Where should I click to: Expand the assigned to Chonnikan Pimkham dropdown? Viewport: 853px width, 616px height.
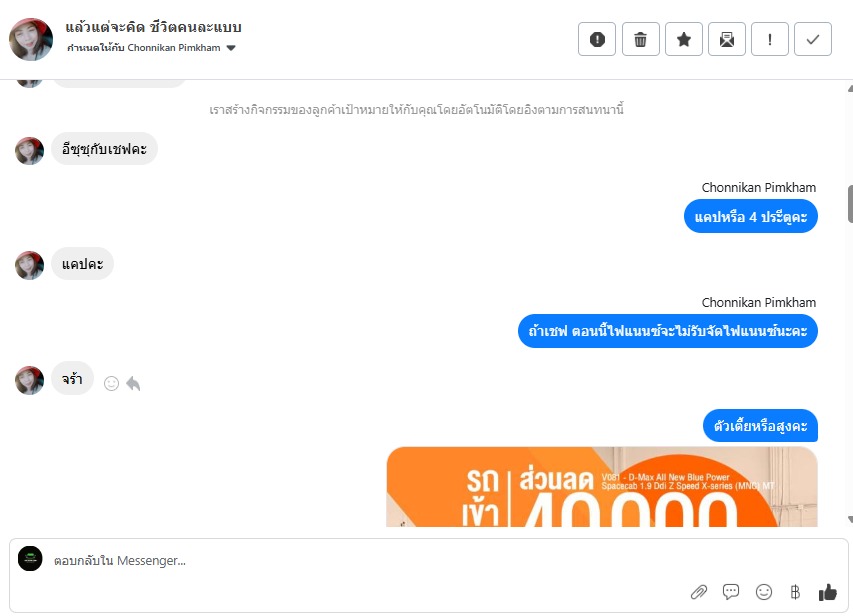point(231,48)
